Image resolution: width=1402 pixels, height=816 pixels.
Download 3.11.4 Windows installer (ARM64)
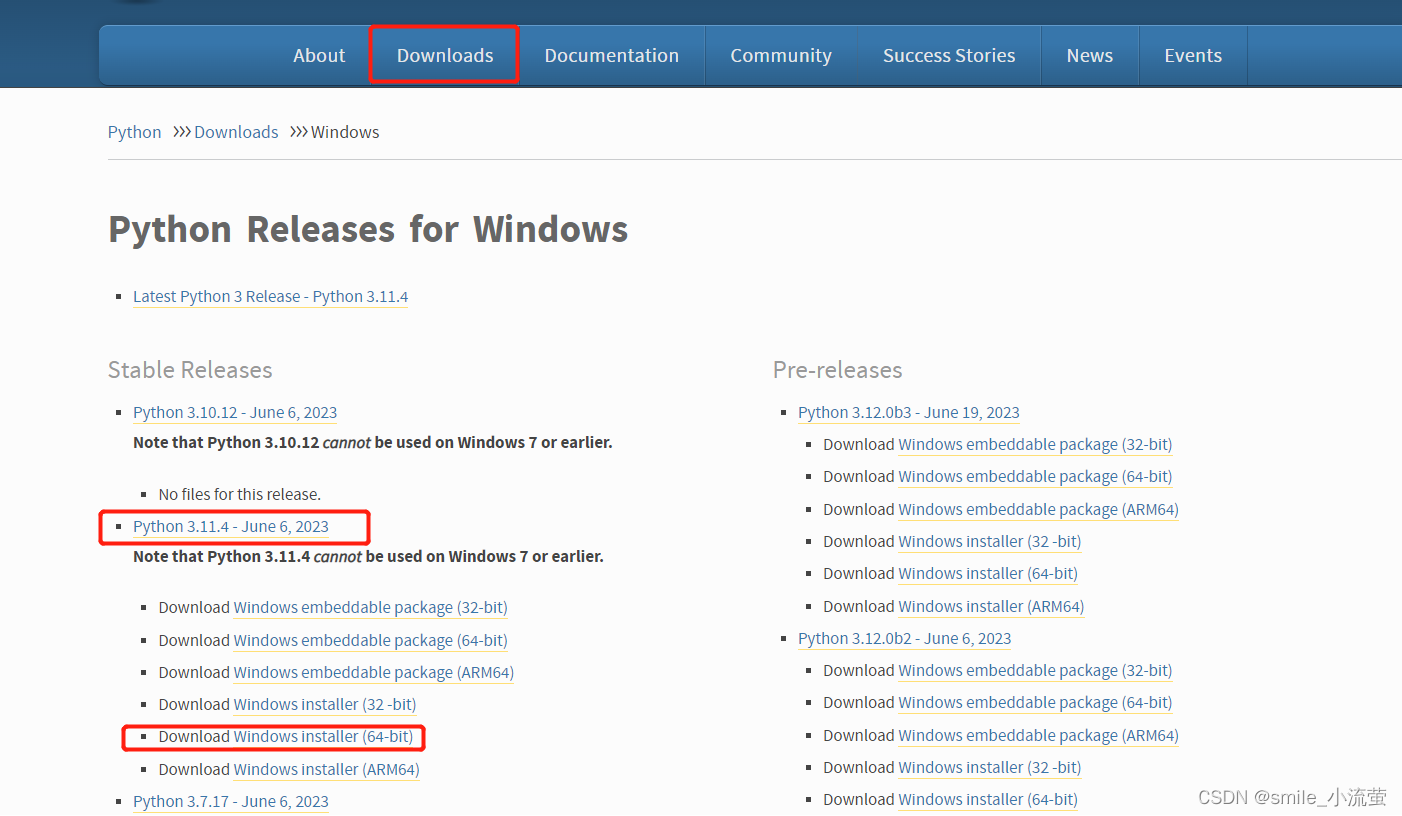pyautogui.click(x=326, y=770)
